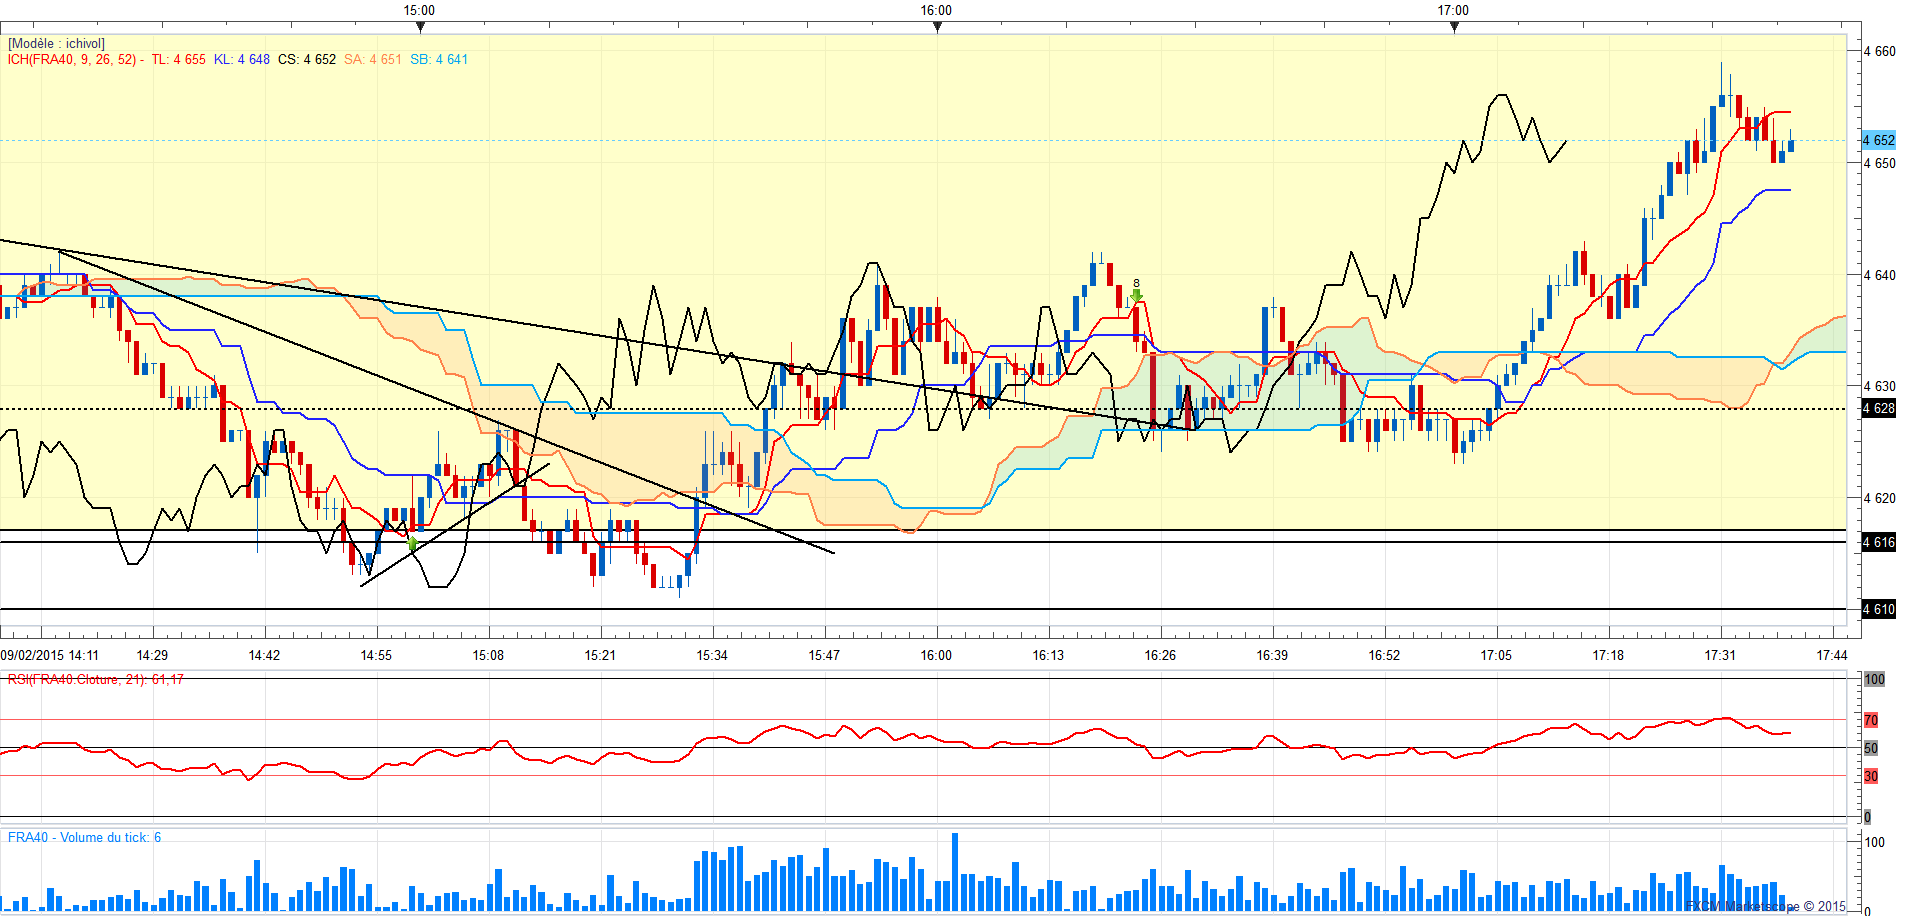Open the RSI(FRA40 Cloture, 21) indicator label

tap(96, 679)
